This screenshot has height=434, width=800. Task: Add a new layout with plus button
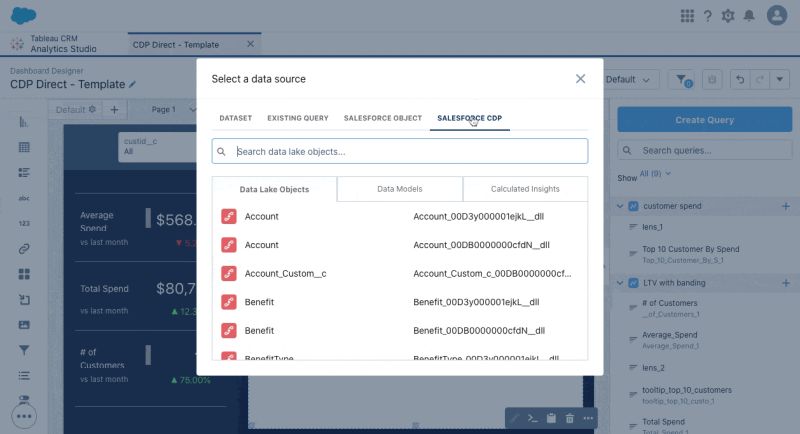114,110
